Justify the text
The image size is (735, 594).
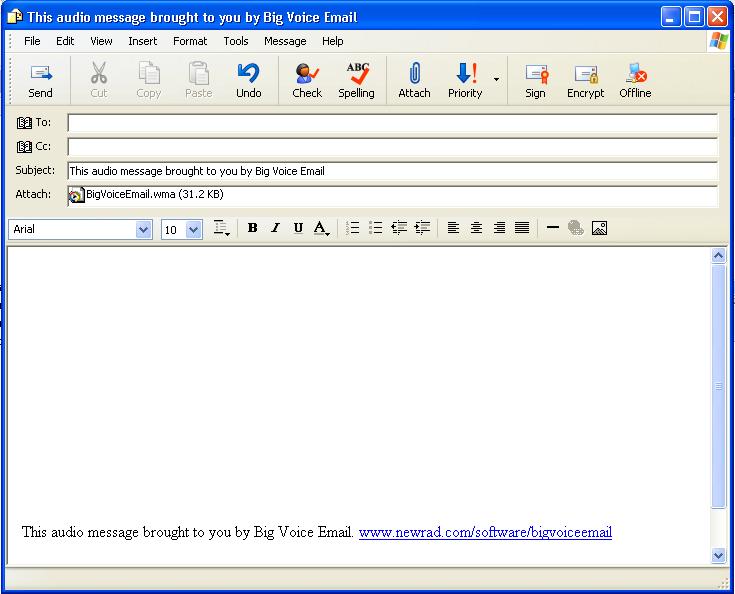click(x=522, y=228)
